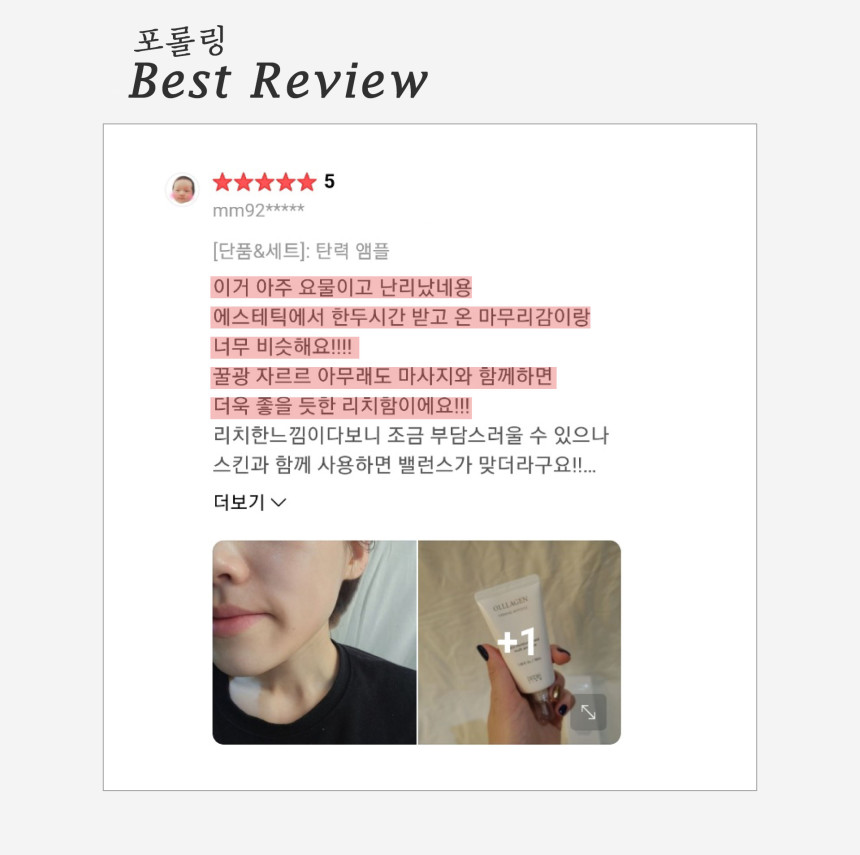Click the rating score number 5
Screen dimensions: 860x855
click(x=329, y=182)
